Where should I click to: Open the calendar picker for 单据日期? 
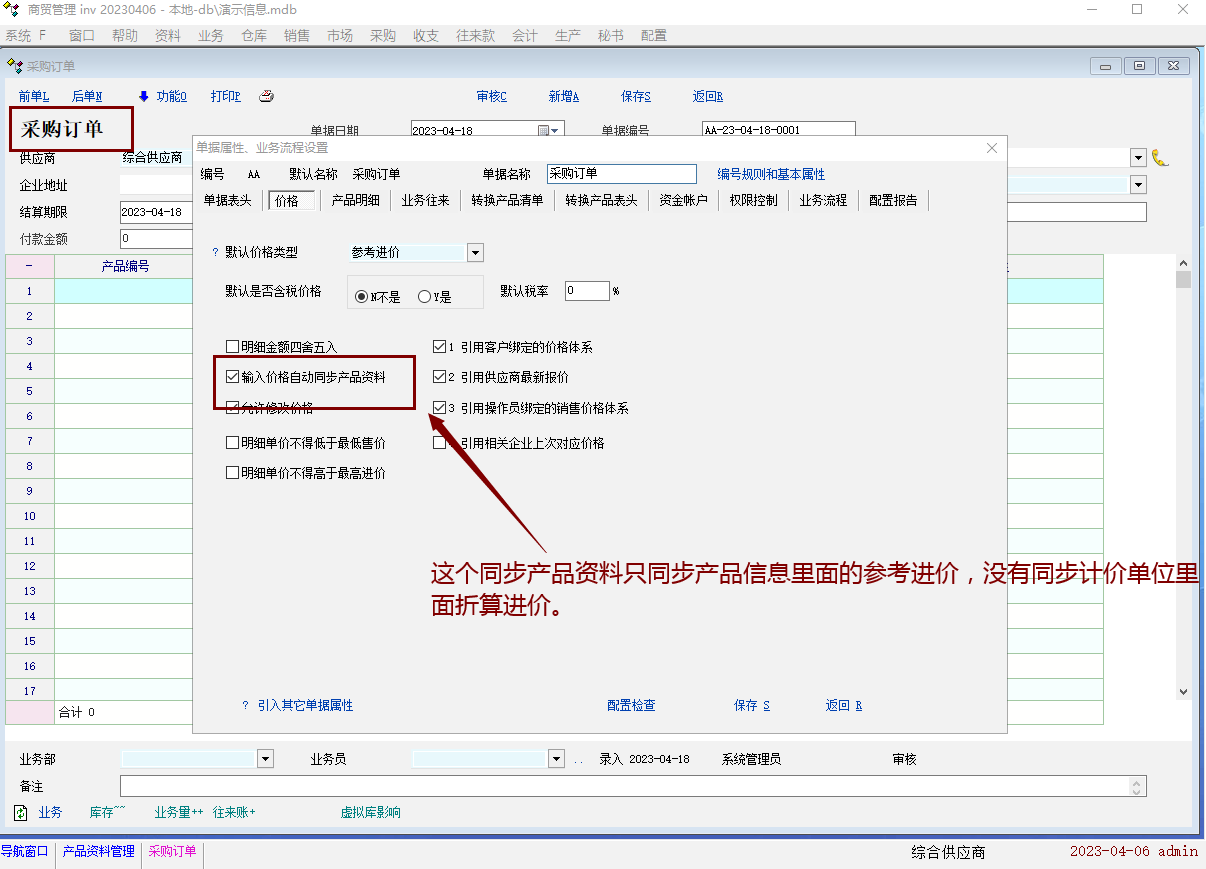tap(545, 130)
